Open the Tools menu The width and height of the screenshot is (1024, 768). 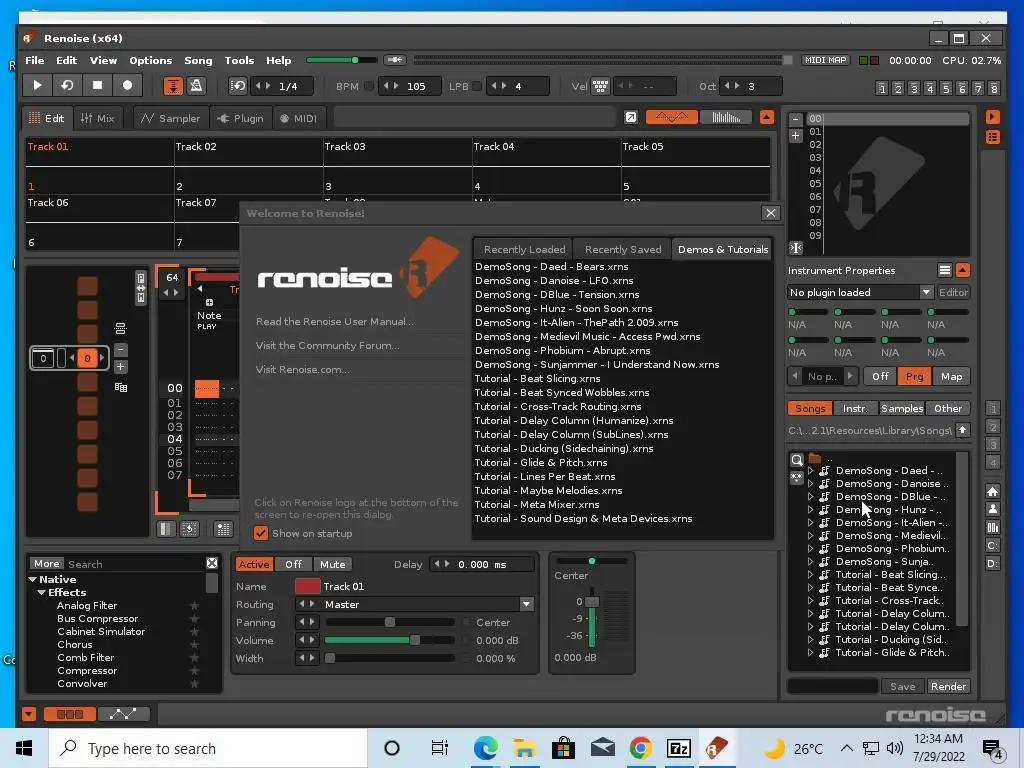239,60
